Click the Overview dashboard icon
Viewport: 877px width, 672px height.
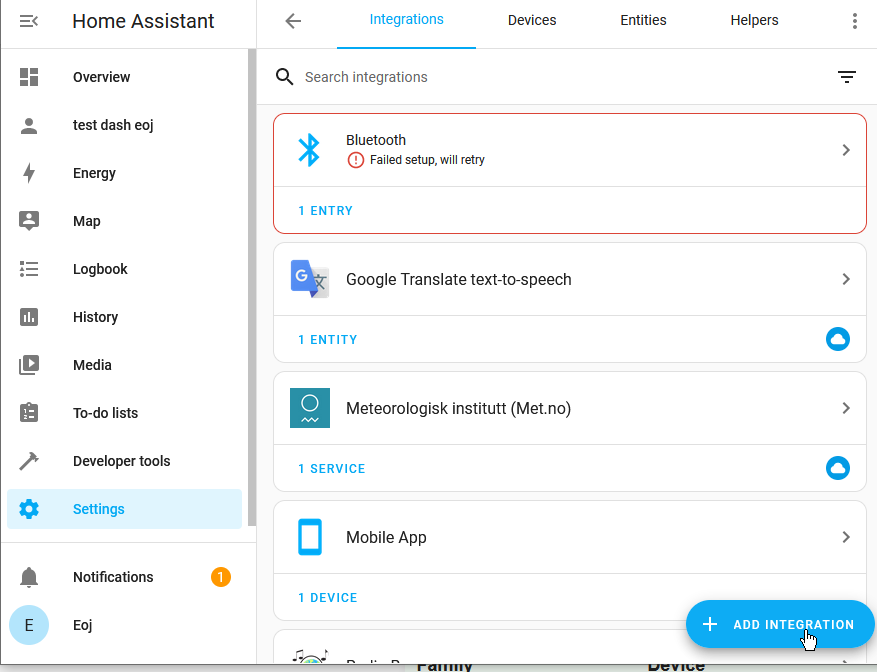(29, 77)
